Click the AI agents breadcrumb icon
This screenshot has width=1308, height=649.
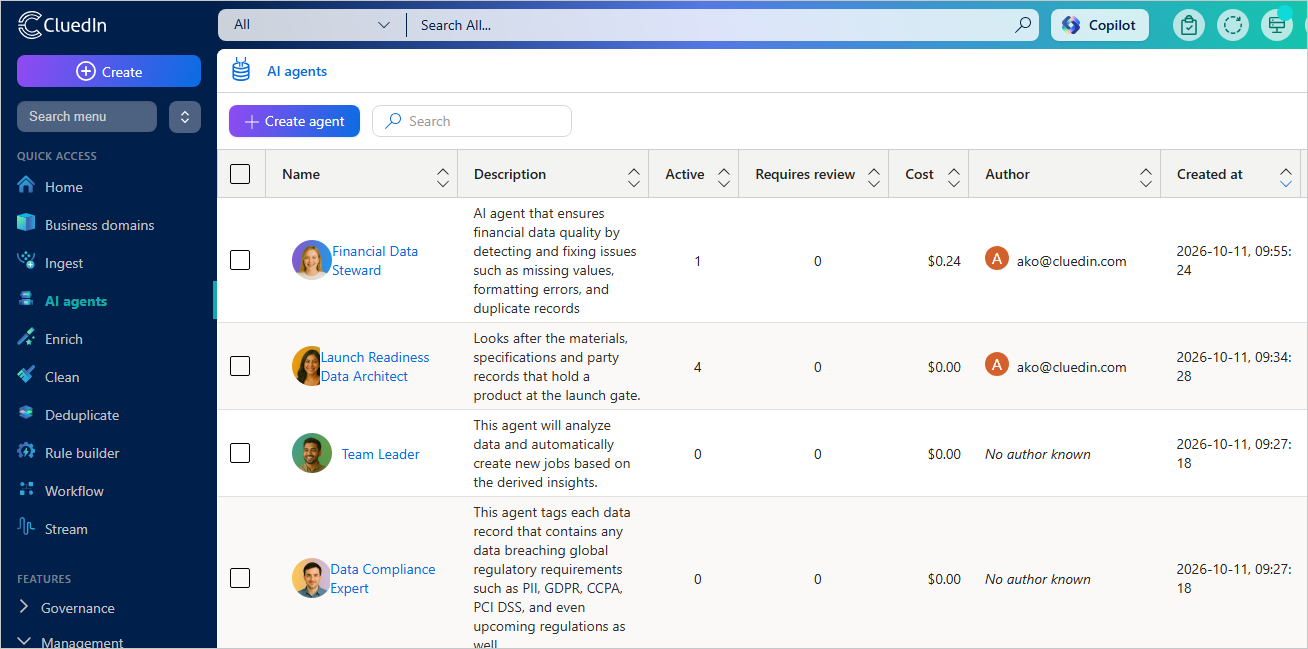point(241,70)
